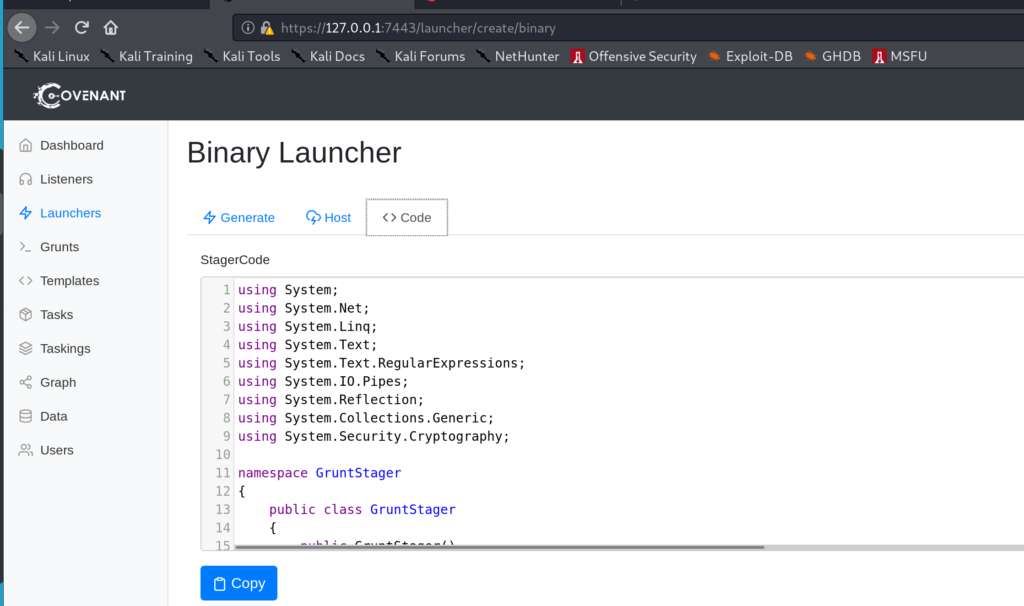This screenshot has width=1024, height=606.
Task: Click the Graph share-nodes icon
Action: point(25,383)
